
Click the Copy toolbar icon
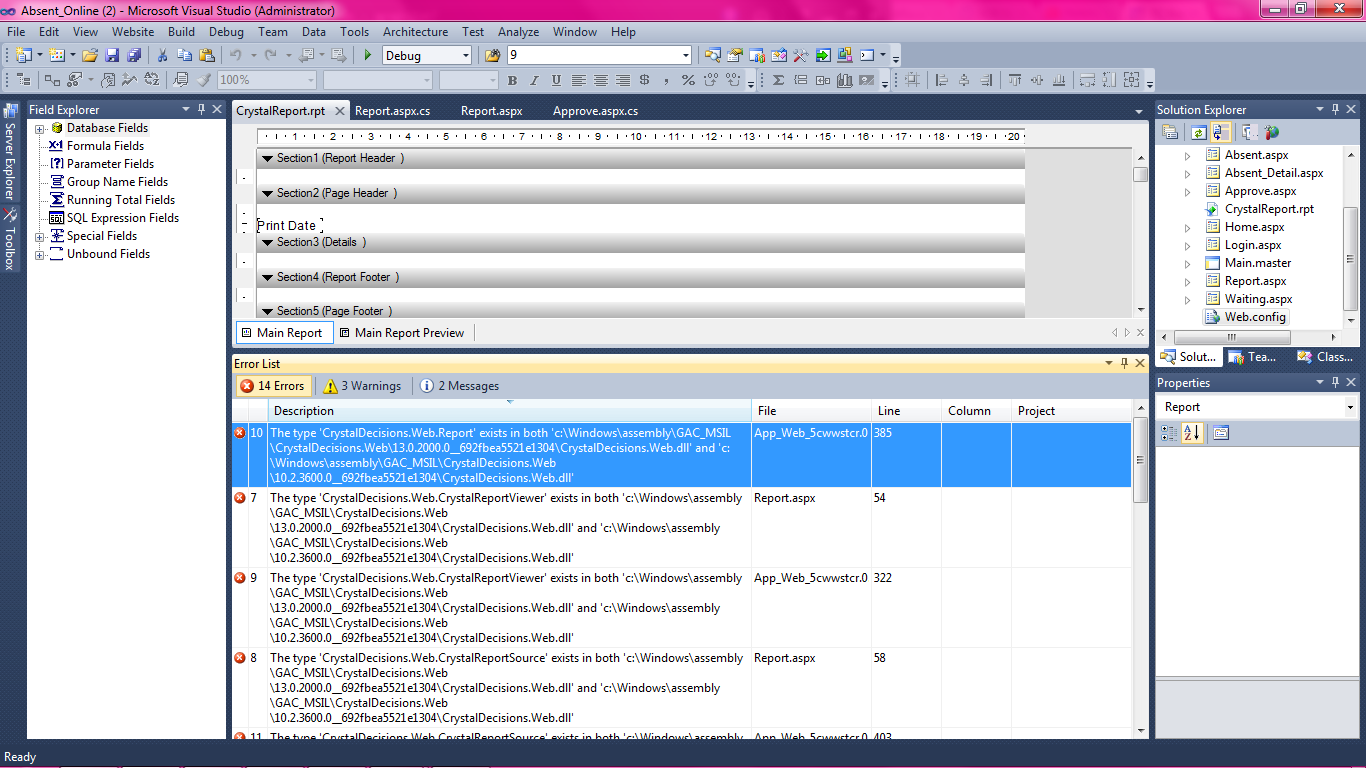coord(185,56)
